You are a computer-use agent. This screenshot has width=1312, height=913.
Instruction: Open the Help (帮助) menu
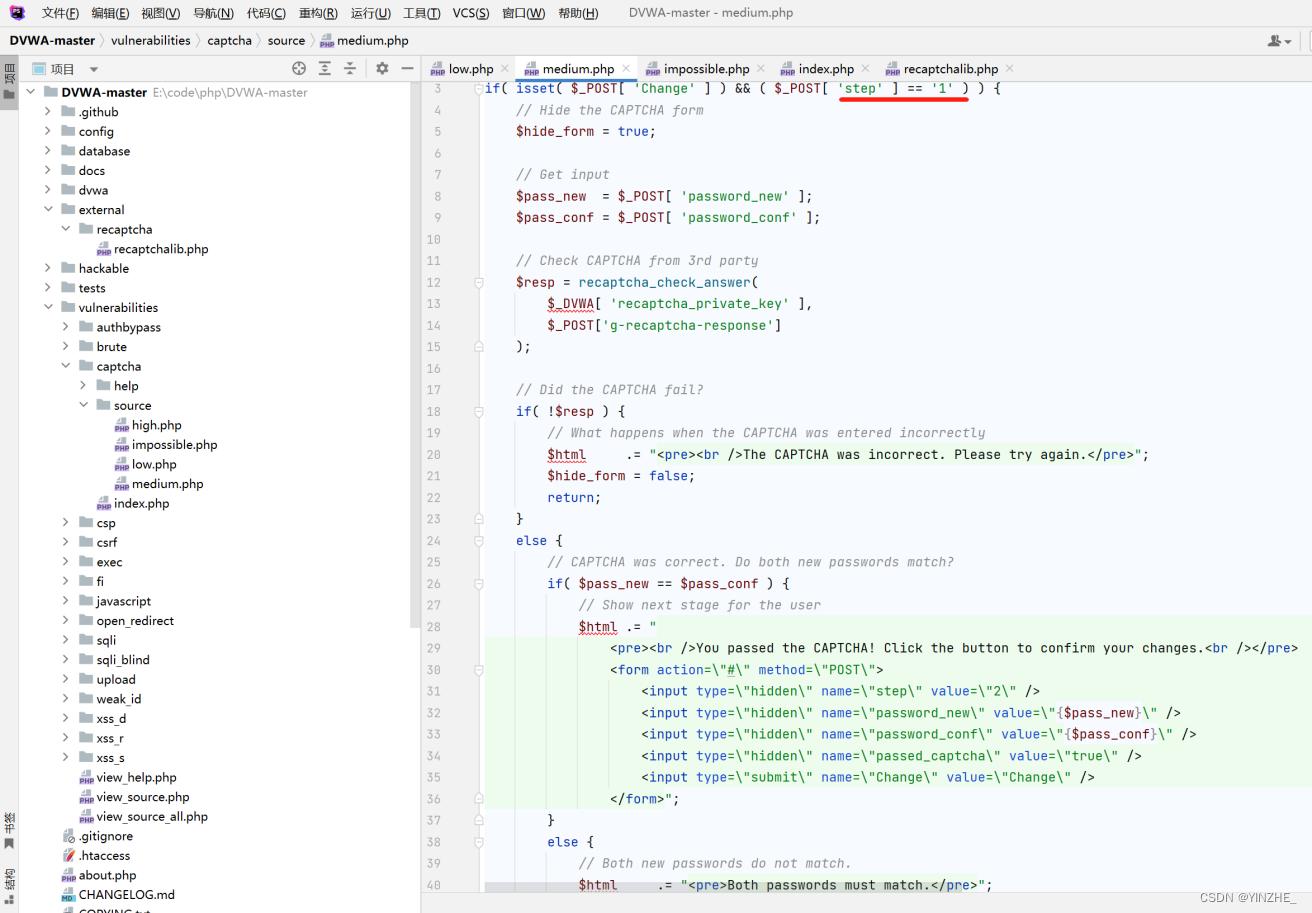pos(578,13)
